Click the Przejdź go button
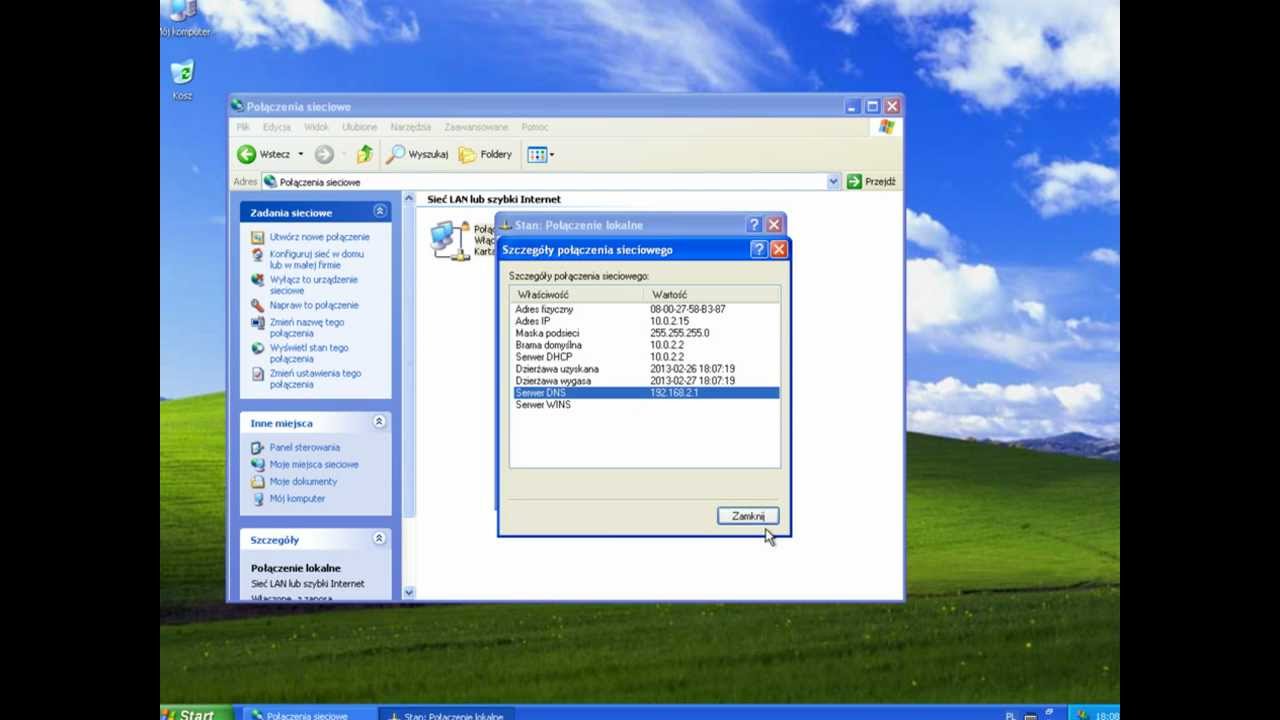 (x=871, y=182)
